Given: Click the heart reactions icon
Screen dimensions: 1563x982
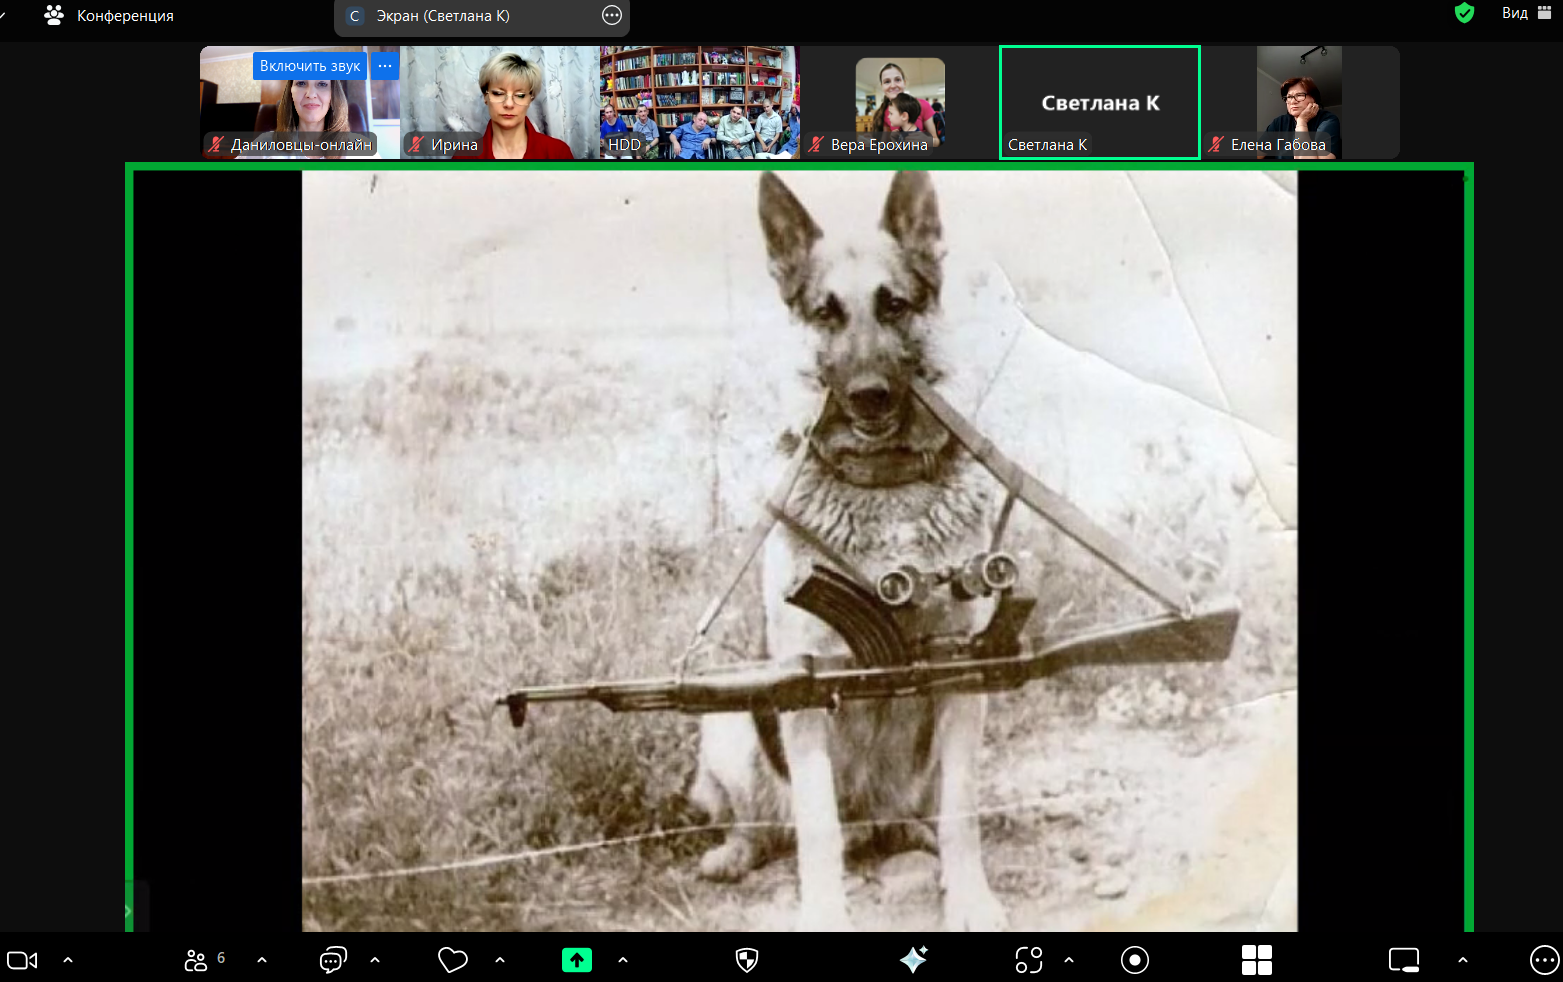Looking at the screenshot, I should 453,960.
